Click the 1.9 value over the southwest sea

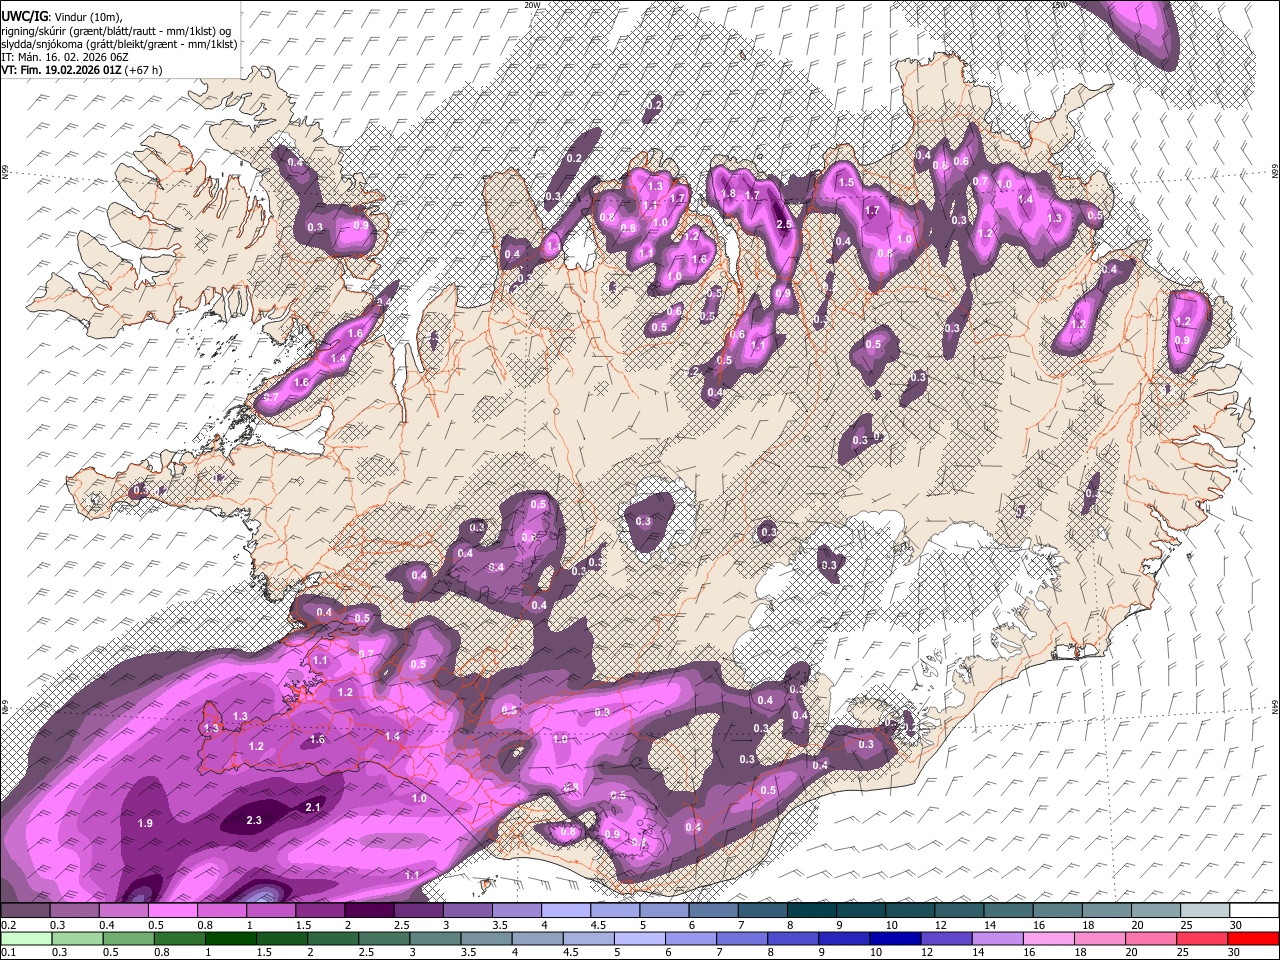click(x=144, y=823)
